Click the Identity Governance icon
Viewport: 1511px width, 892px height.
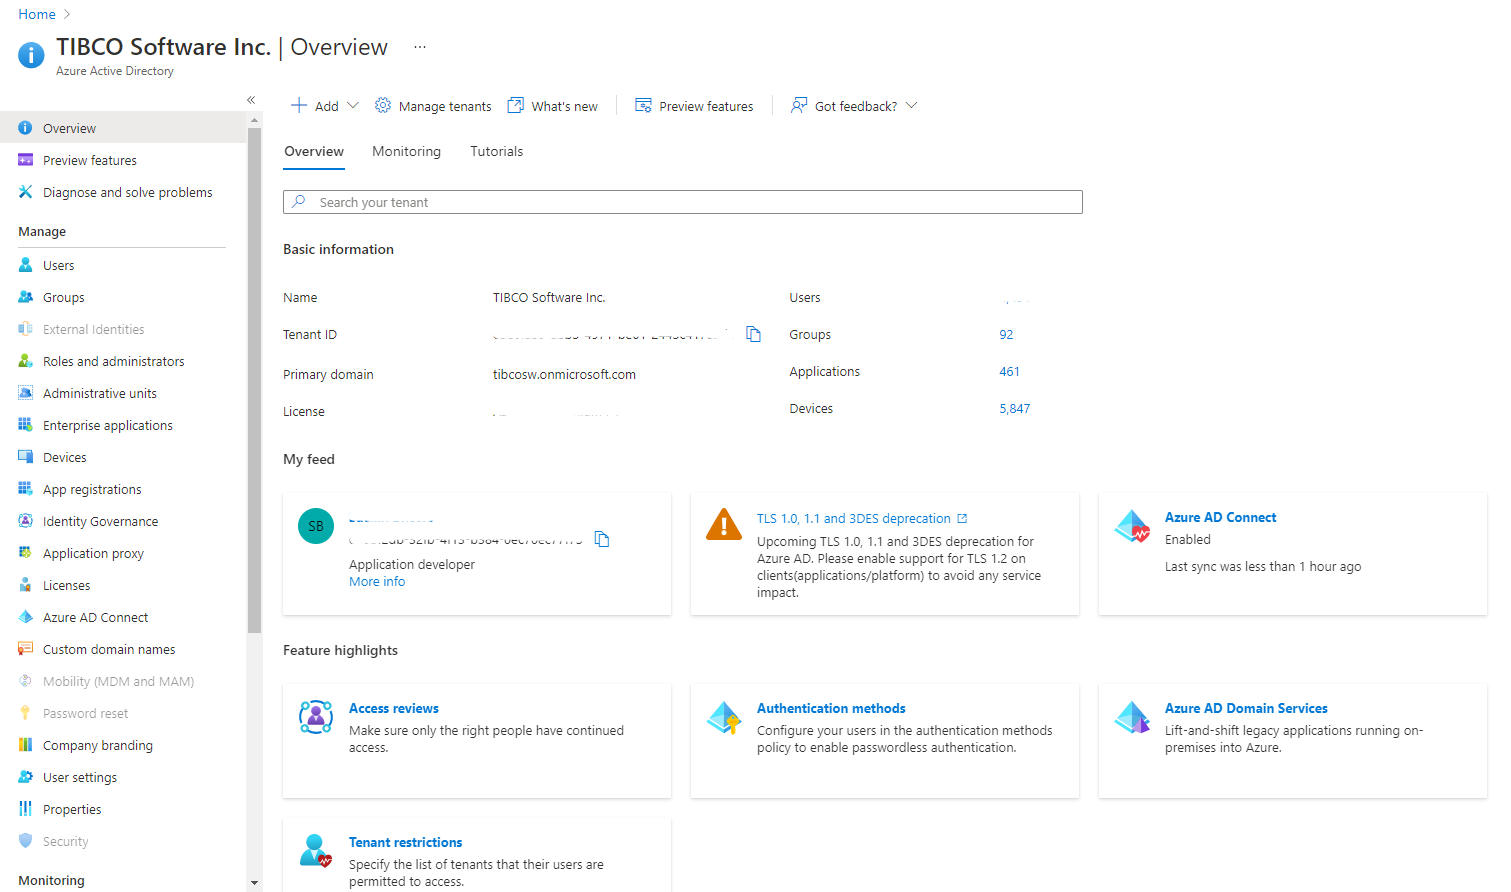(26, 521)
